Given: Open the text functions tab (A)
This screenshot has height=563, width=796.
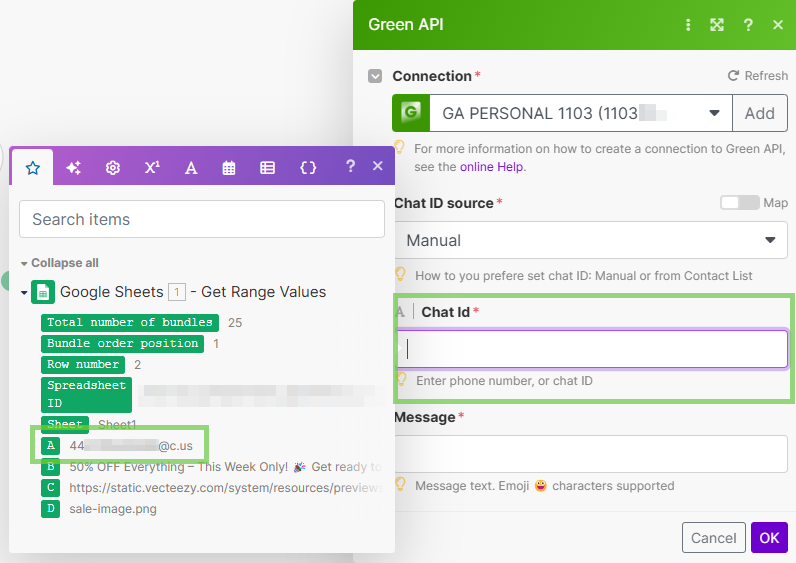Looking at the screenshot, I should pos(190,168).
